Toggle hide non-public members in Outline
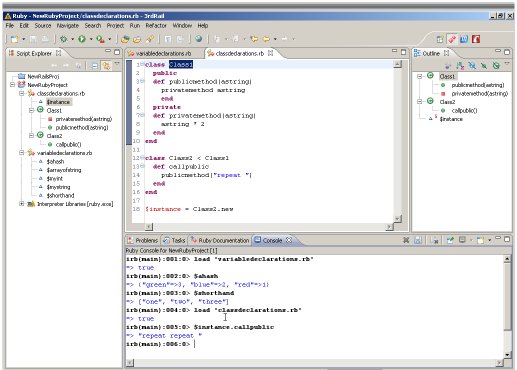 tap(496, 66)
